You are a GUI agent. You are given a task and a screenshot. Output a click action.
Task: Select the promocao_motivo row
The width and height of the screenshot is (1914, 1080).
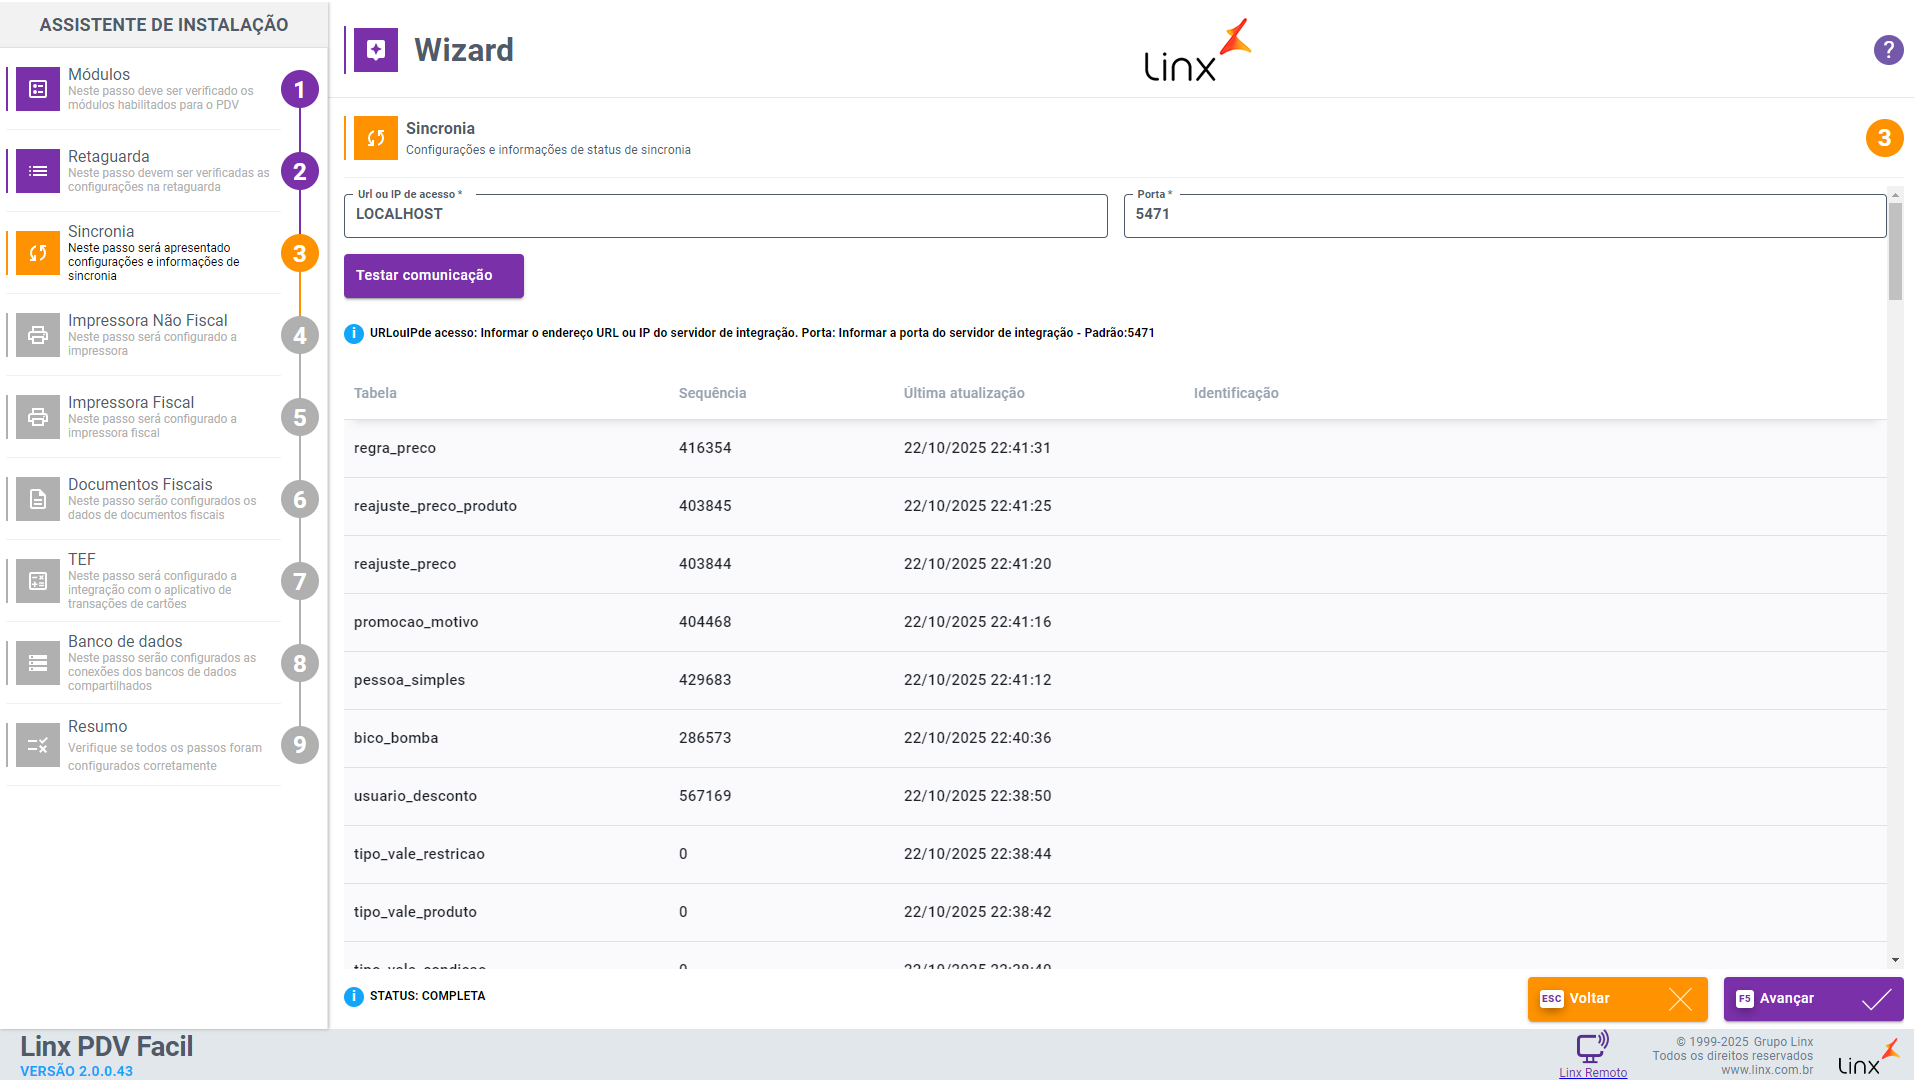click(1115, 622)
